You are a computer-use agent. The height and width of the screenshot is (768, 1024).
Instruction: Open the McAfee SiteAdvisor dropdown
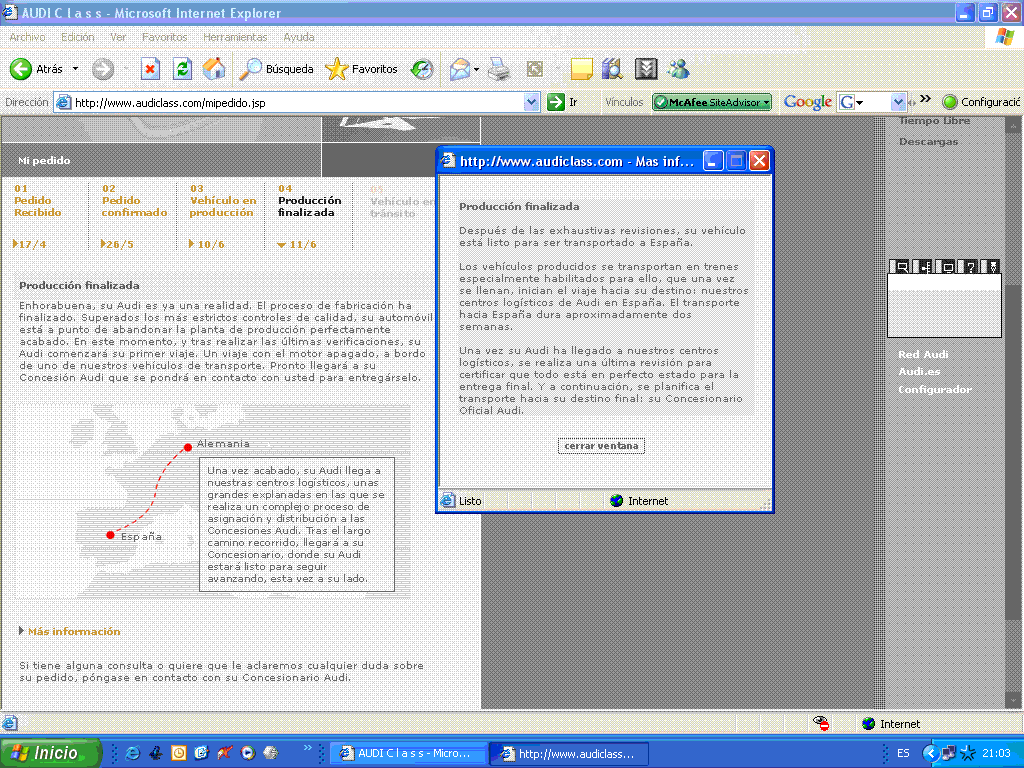pos(766,102)
